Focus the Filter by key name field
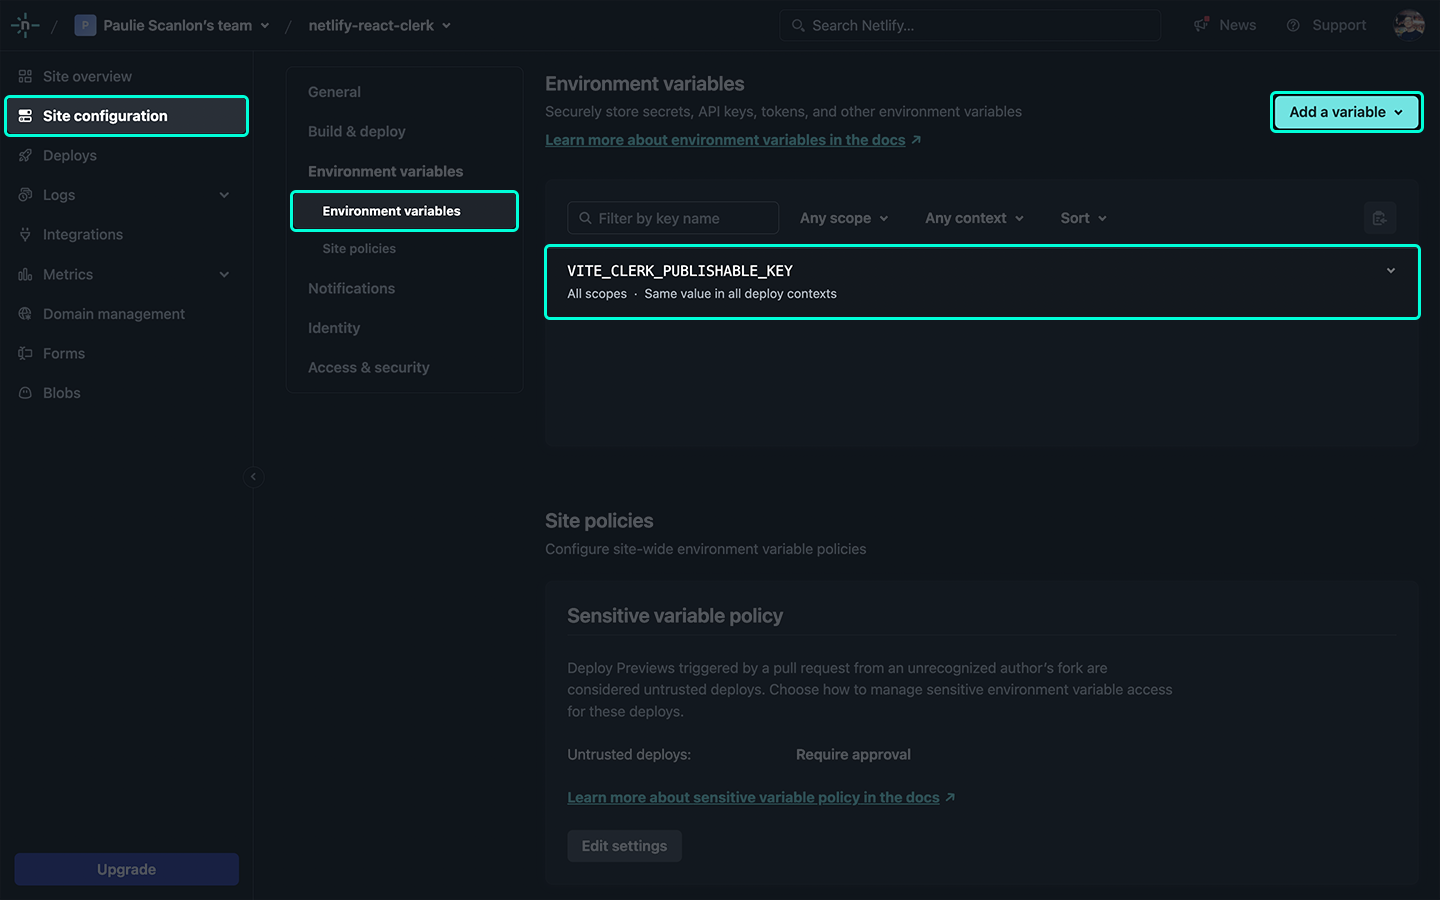1440x900 pixels. pos(673,218)
